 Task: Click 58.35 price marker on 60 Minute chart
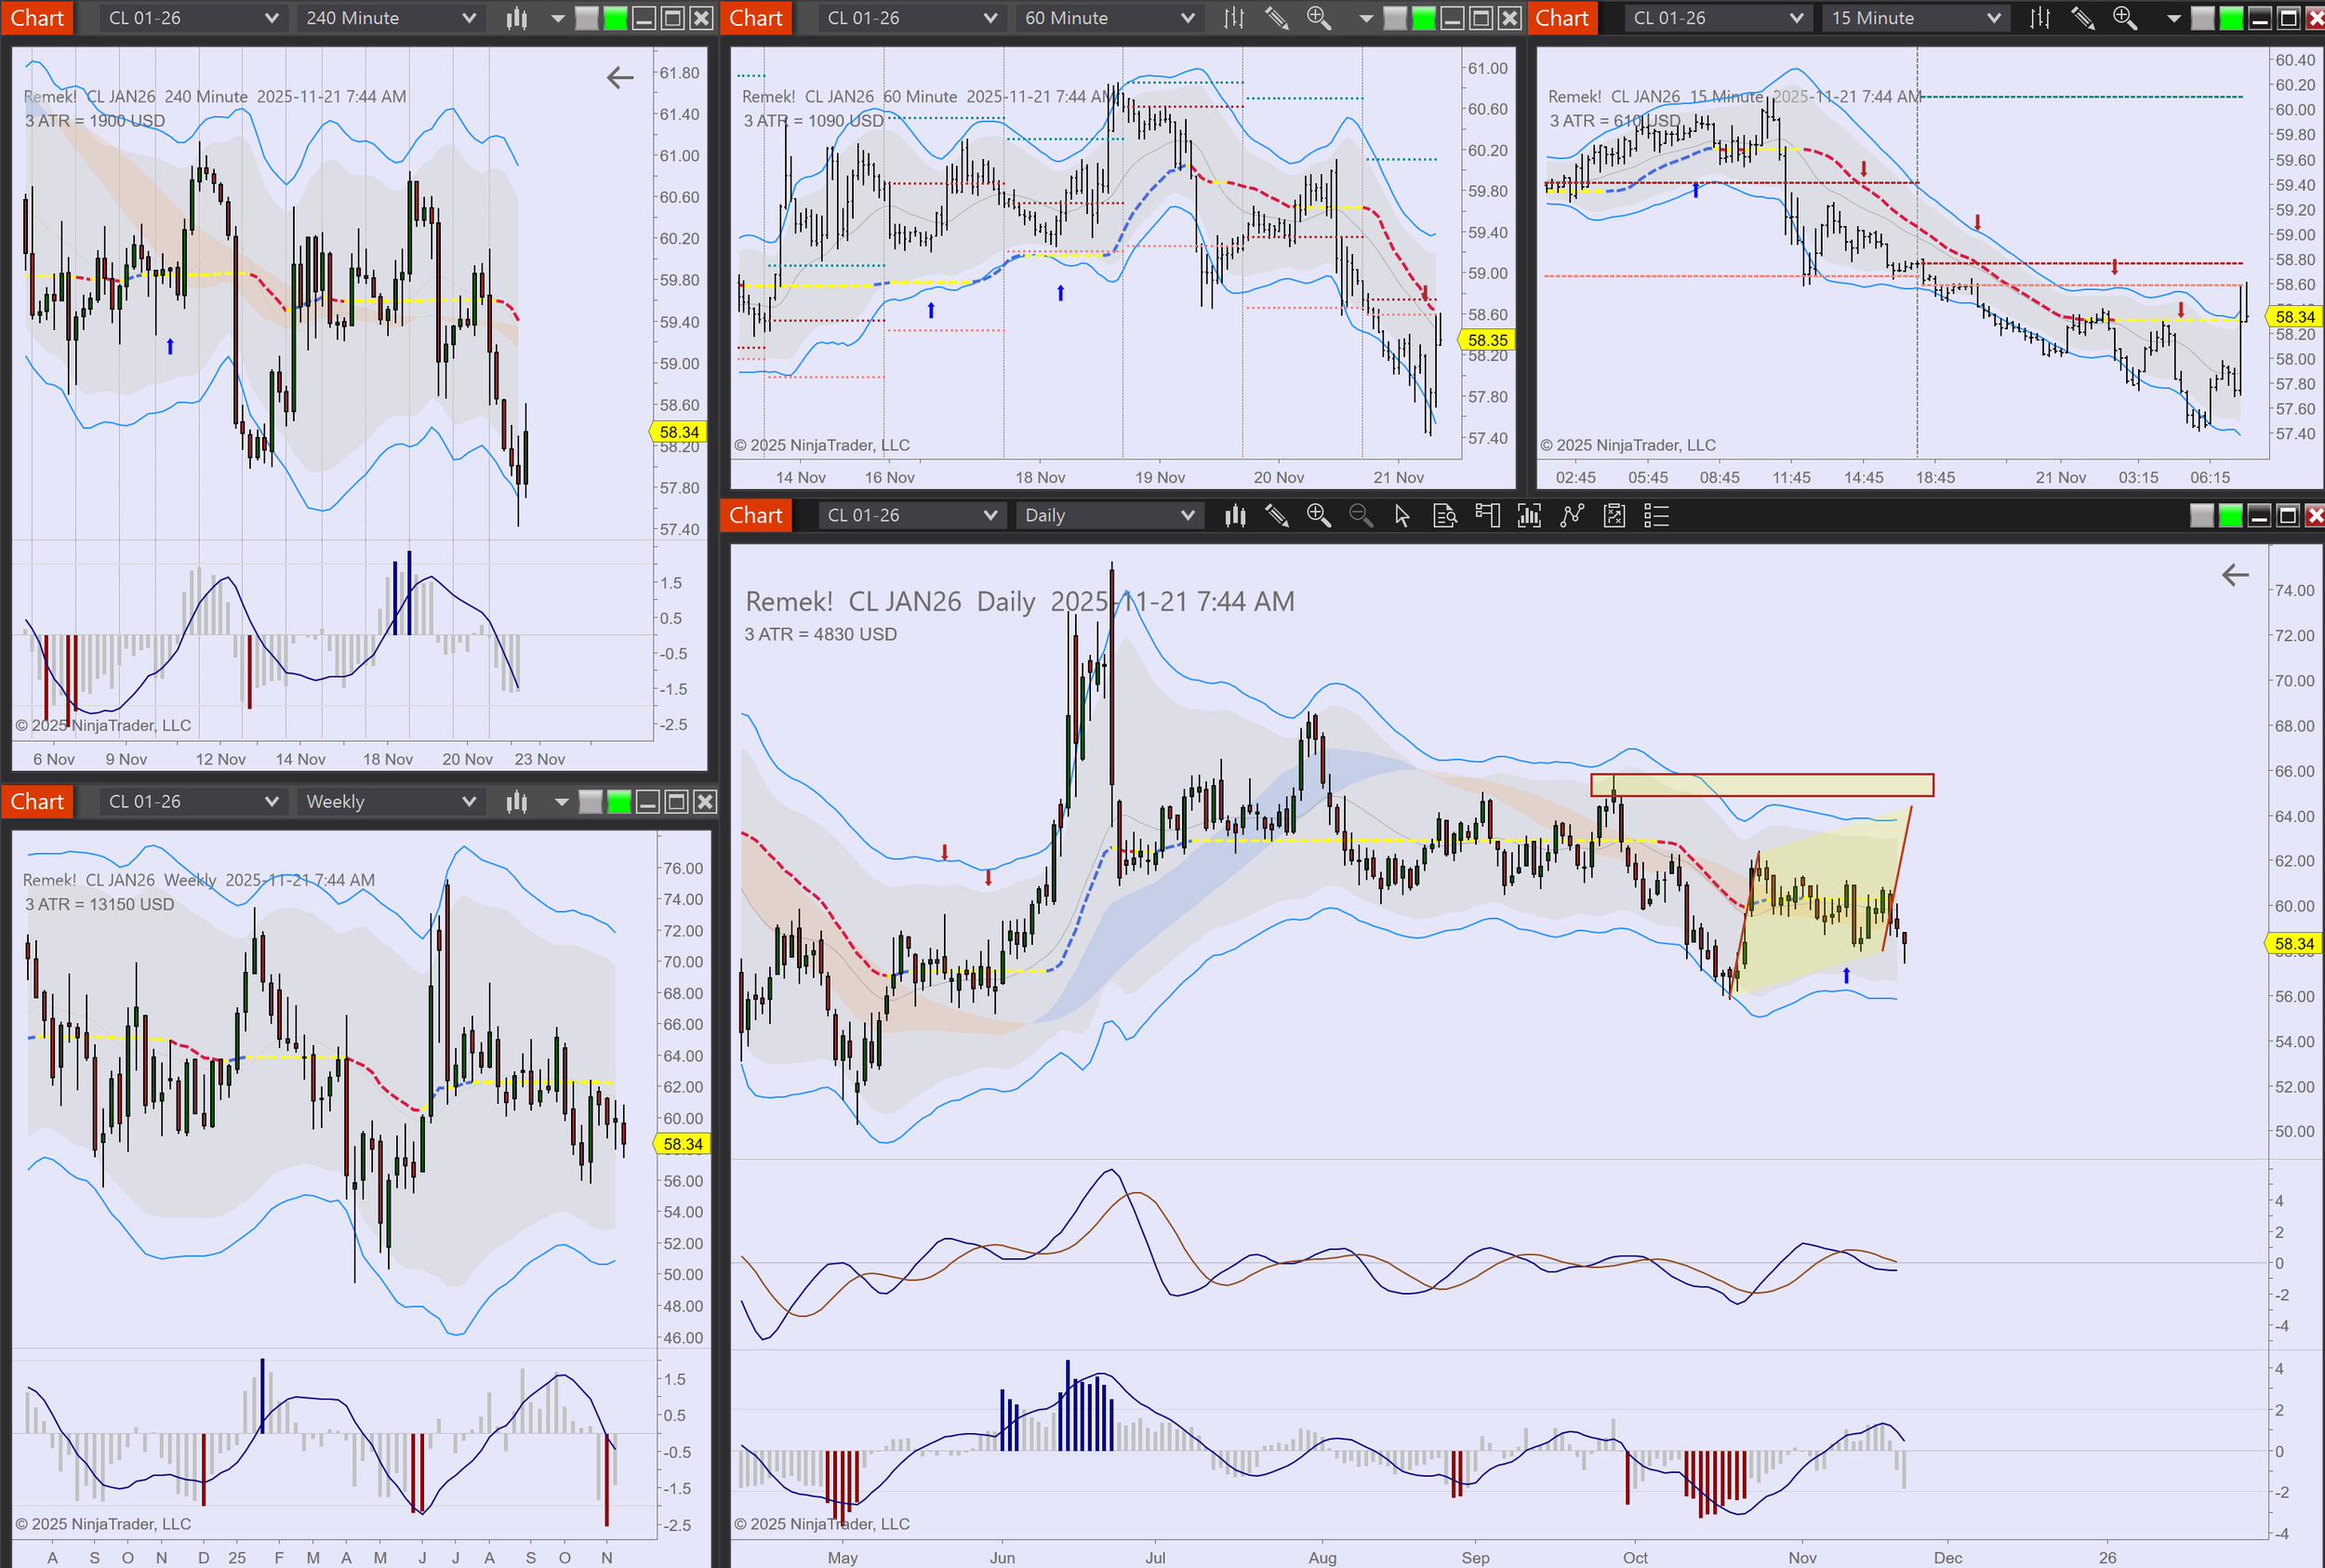1487,340
